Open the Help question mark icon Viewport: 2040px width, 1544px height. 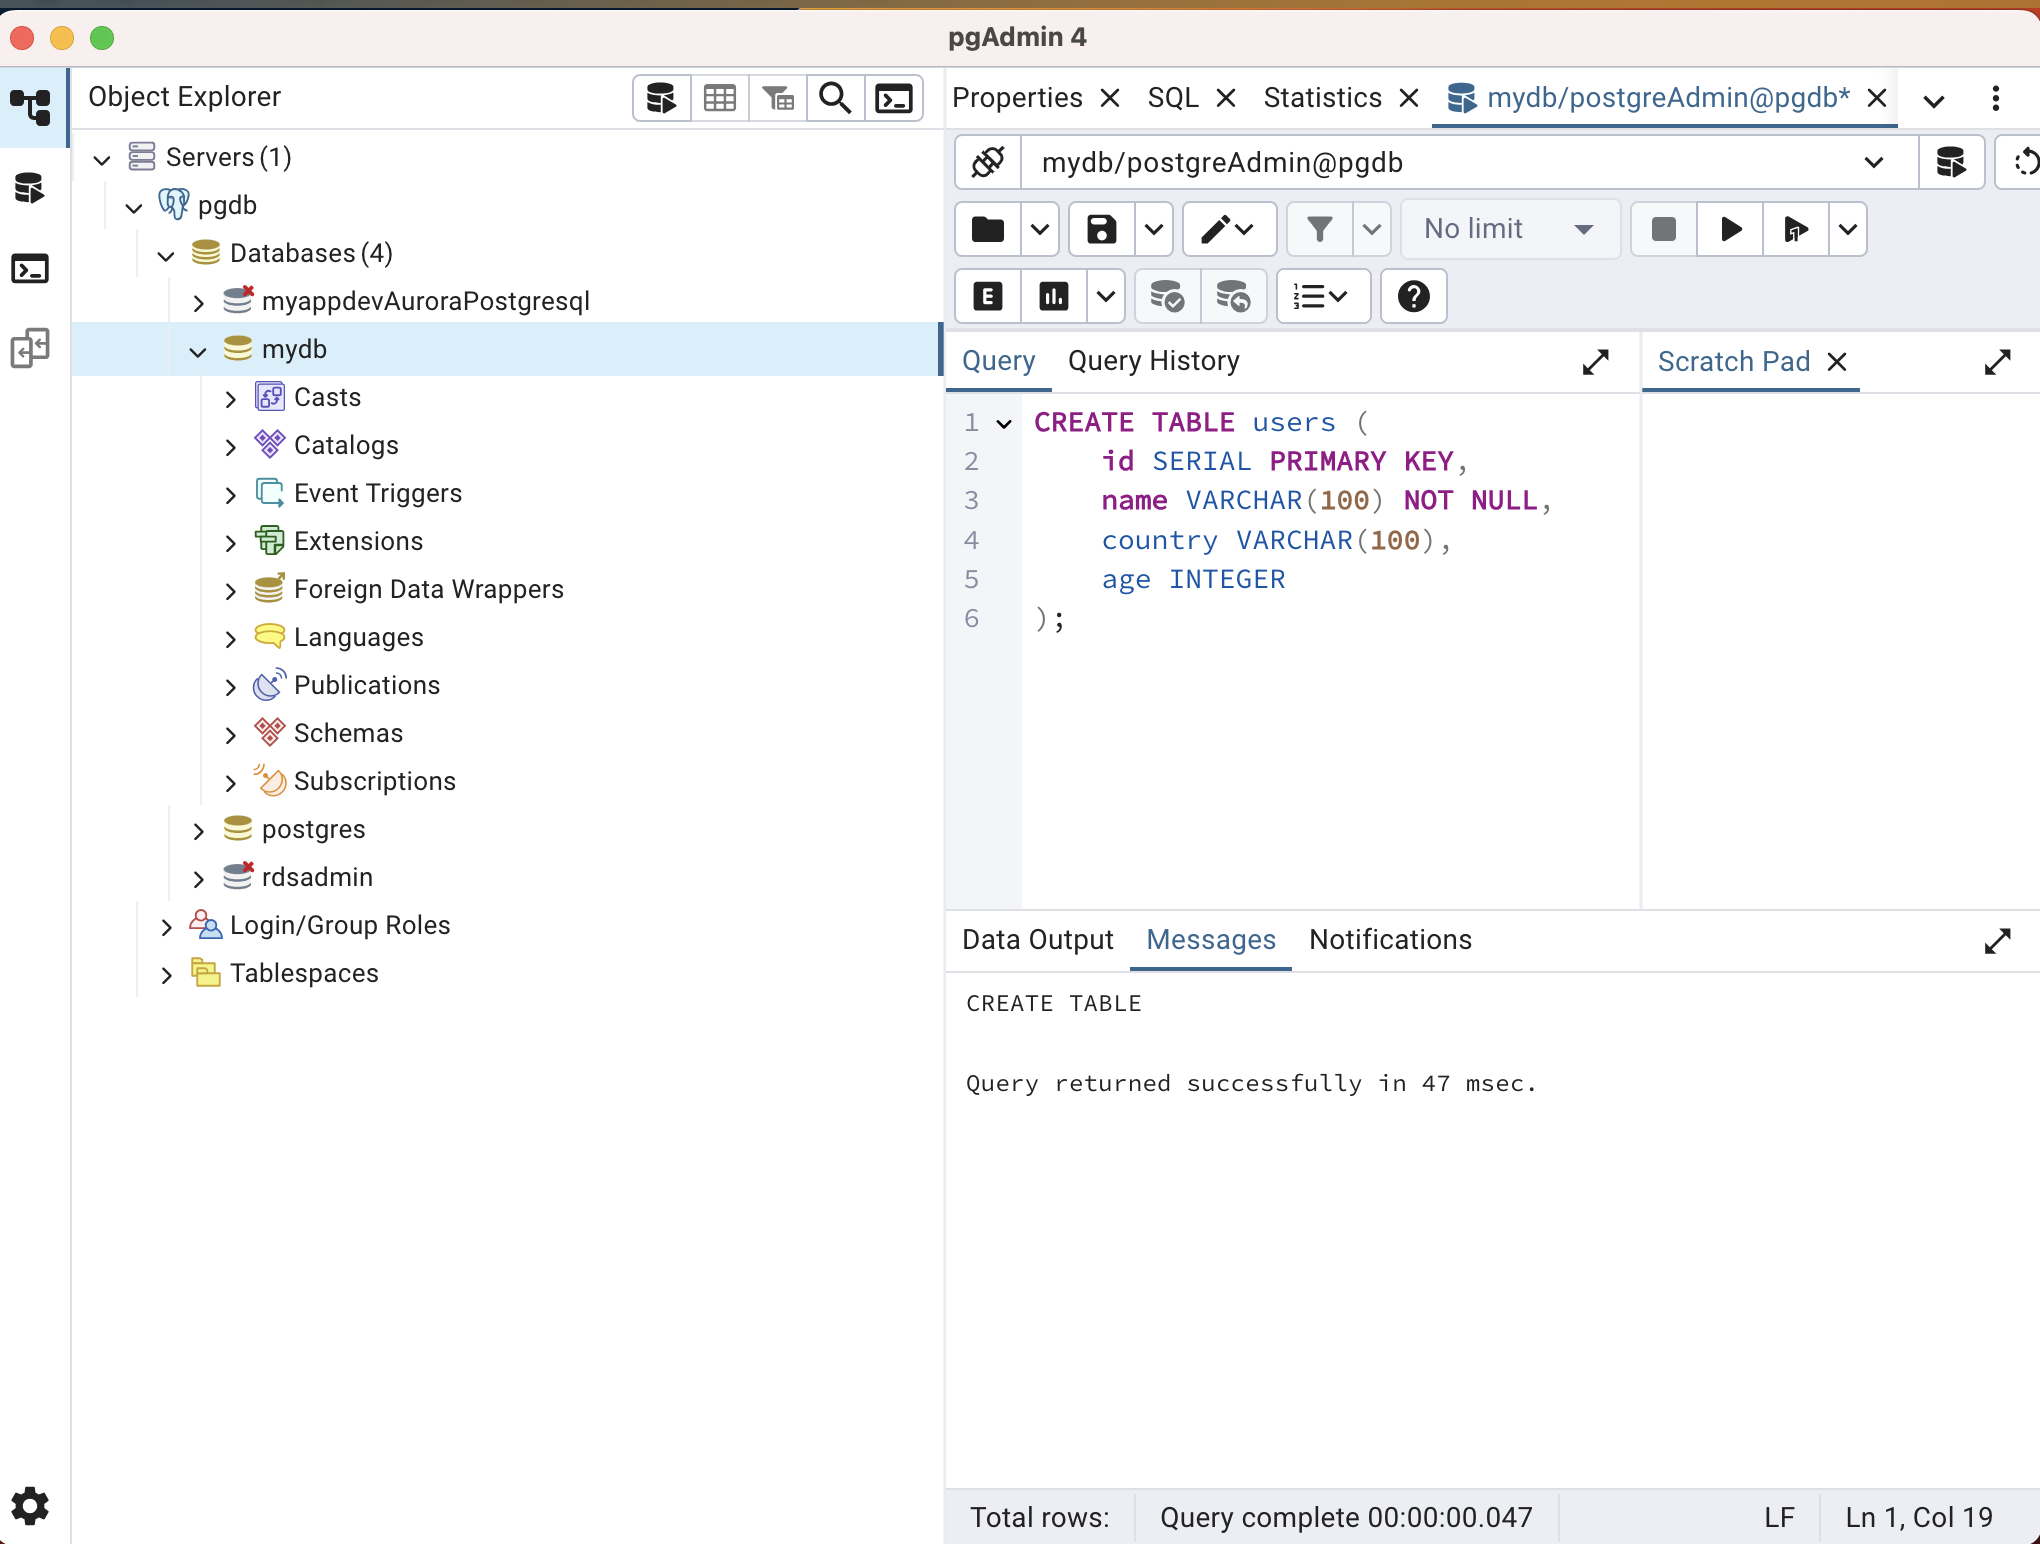click(1414, 297)
